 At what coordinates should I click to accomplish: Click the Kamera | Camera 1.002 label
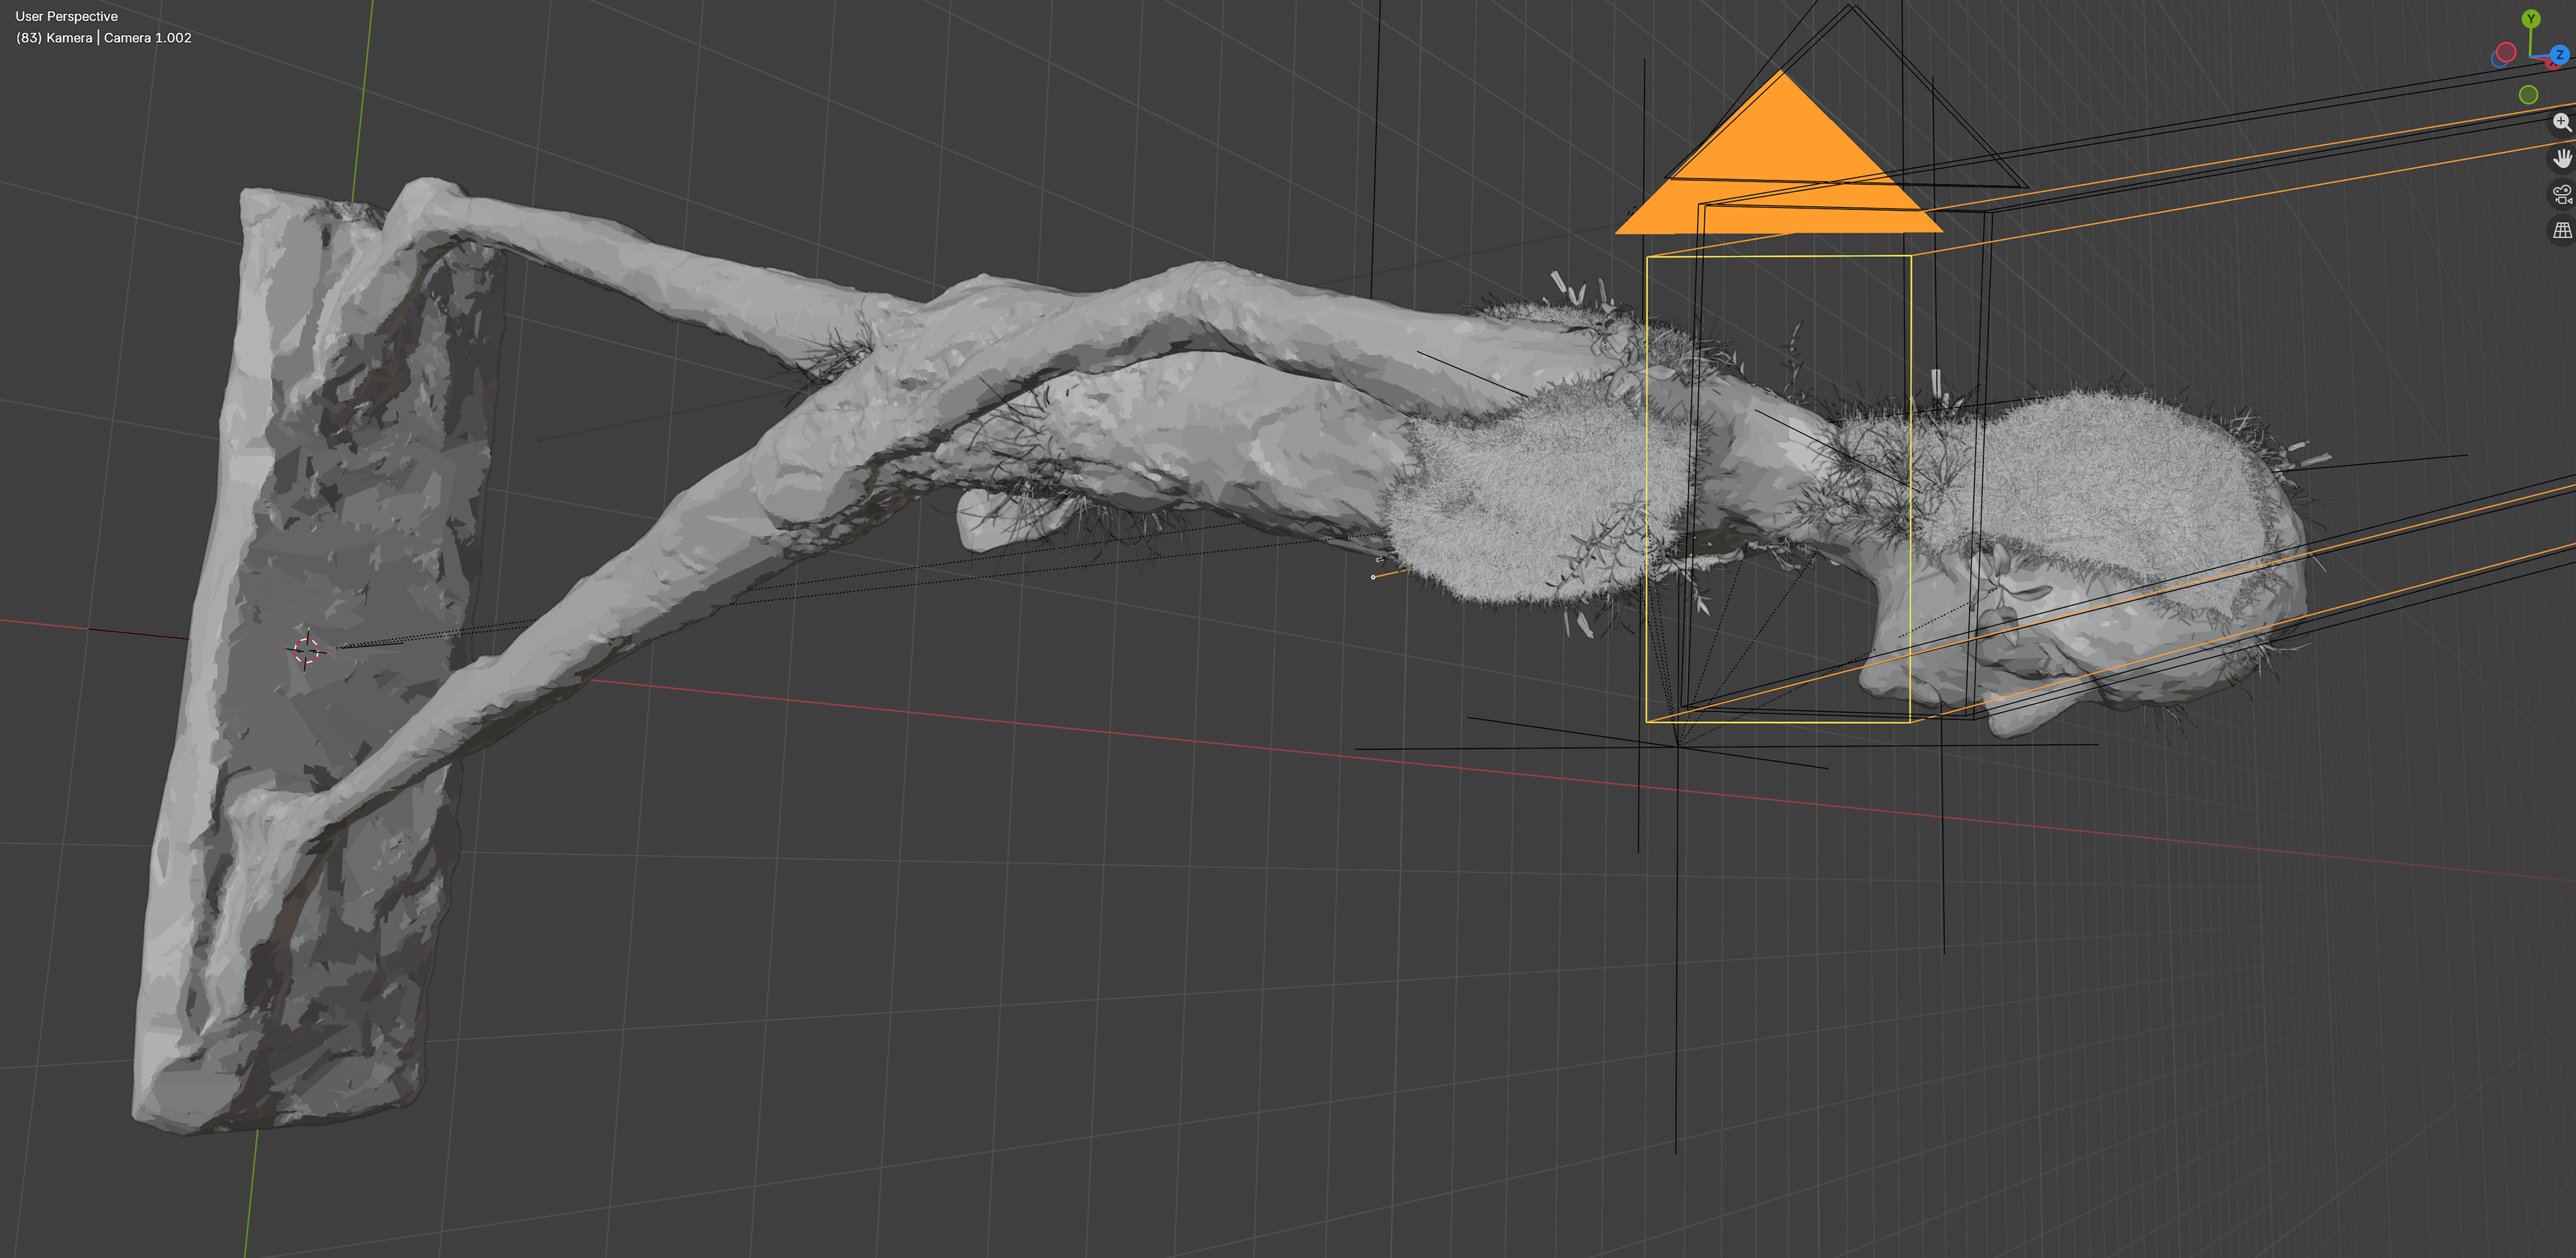[x=103, y=38]
